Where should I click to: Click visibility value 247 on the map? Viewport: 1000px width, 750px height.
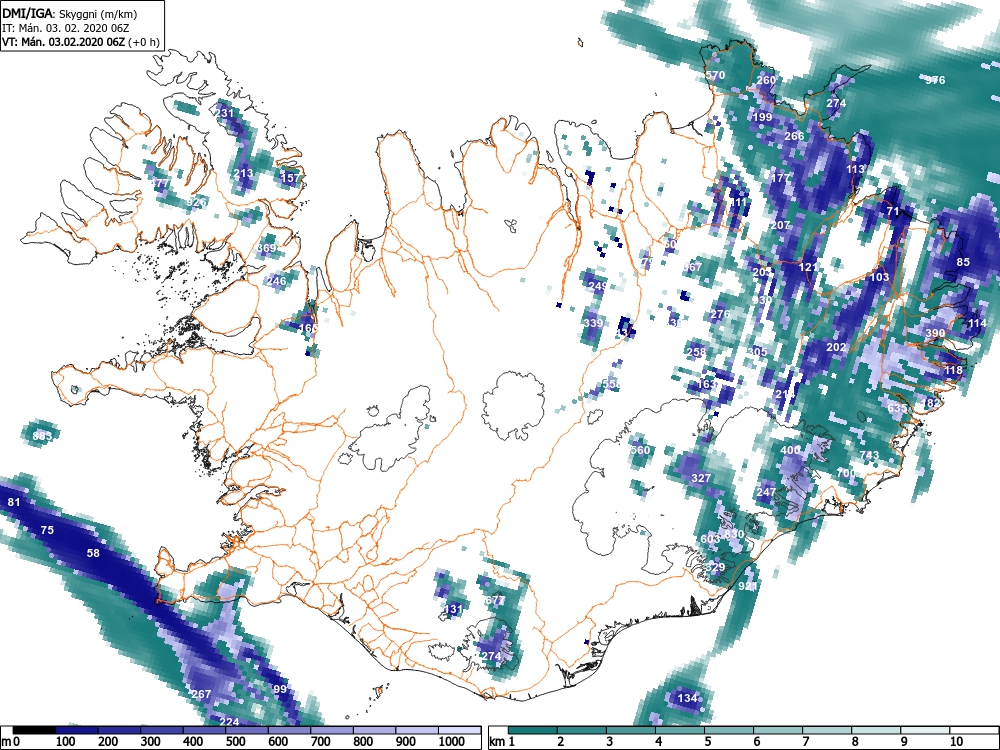pyautogui.click(x=766, y=492)
